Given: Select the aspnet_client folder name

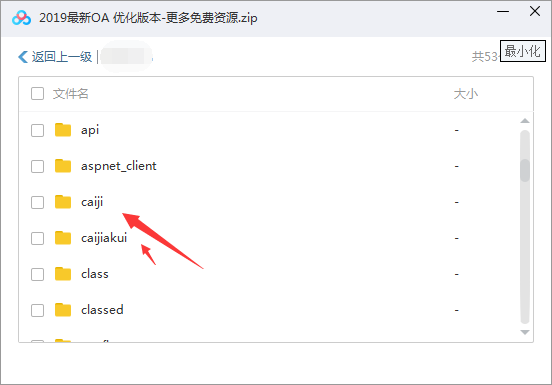Looking at the screenshot, I should point(119,166).
